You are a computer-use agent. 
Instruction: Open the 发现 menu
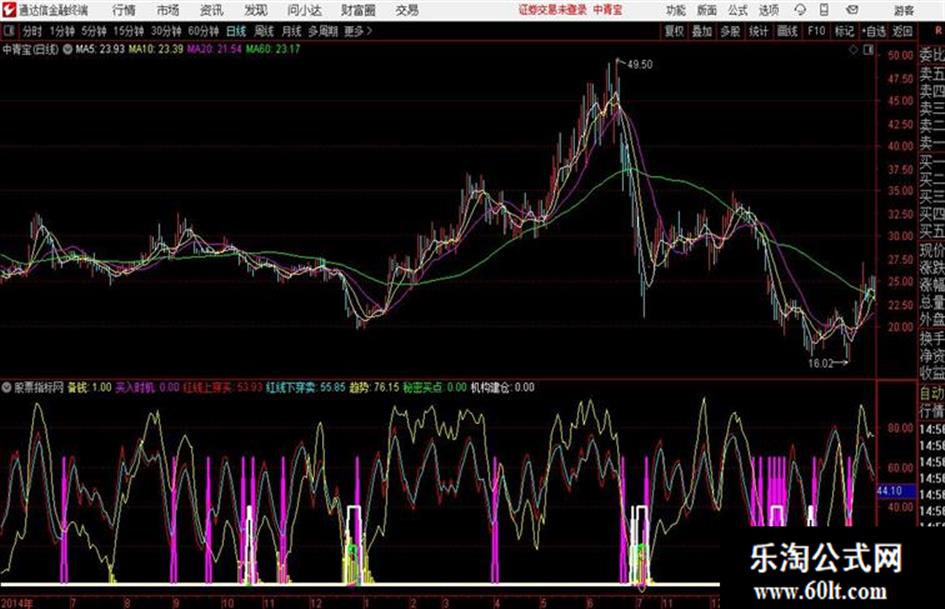(x=256, y=10)
